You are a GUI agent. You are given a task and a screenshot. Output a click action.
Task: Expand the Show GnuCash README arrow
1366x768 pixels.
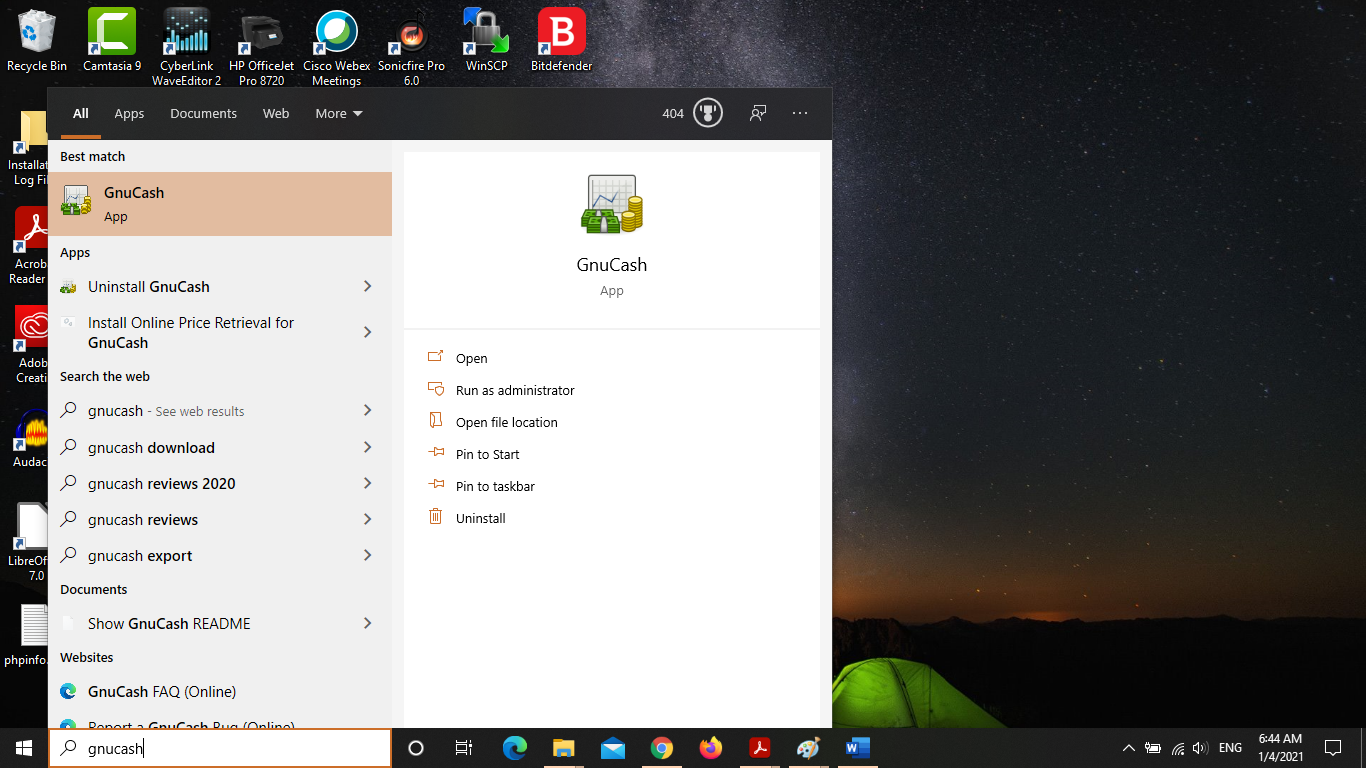[x=367, y=624]
